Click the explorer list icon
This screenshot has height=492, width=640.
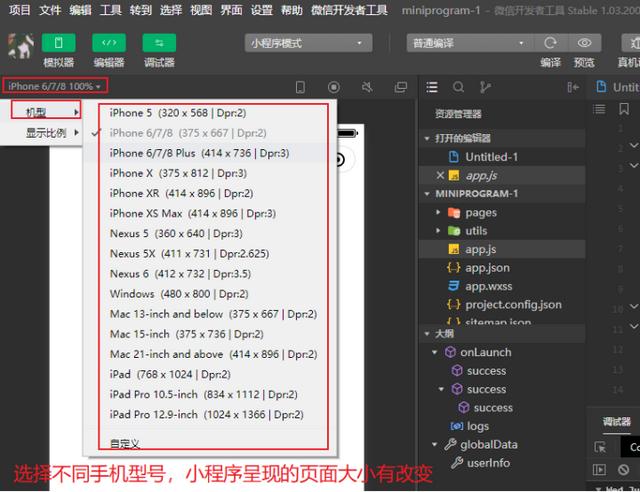click(x=432, y=88)
